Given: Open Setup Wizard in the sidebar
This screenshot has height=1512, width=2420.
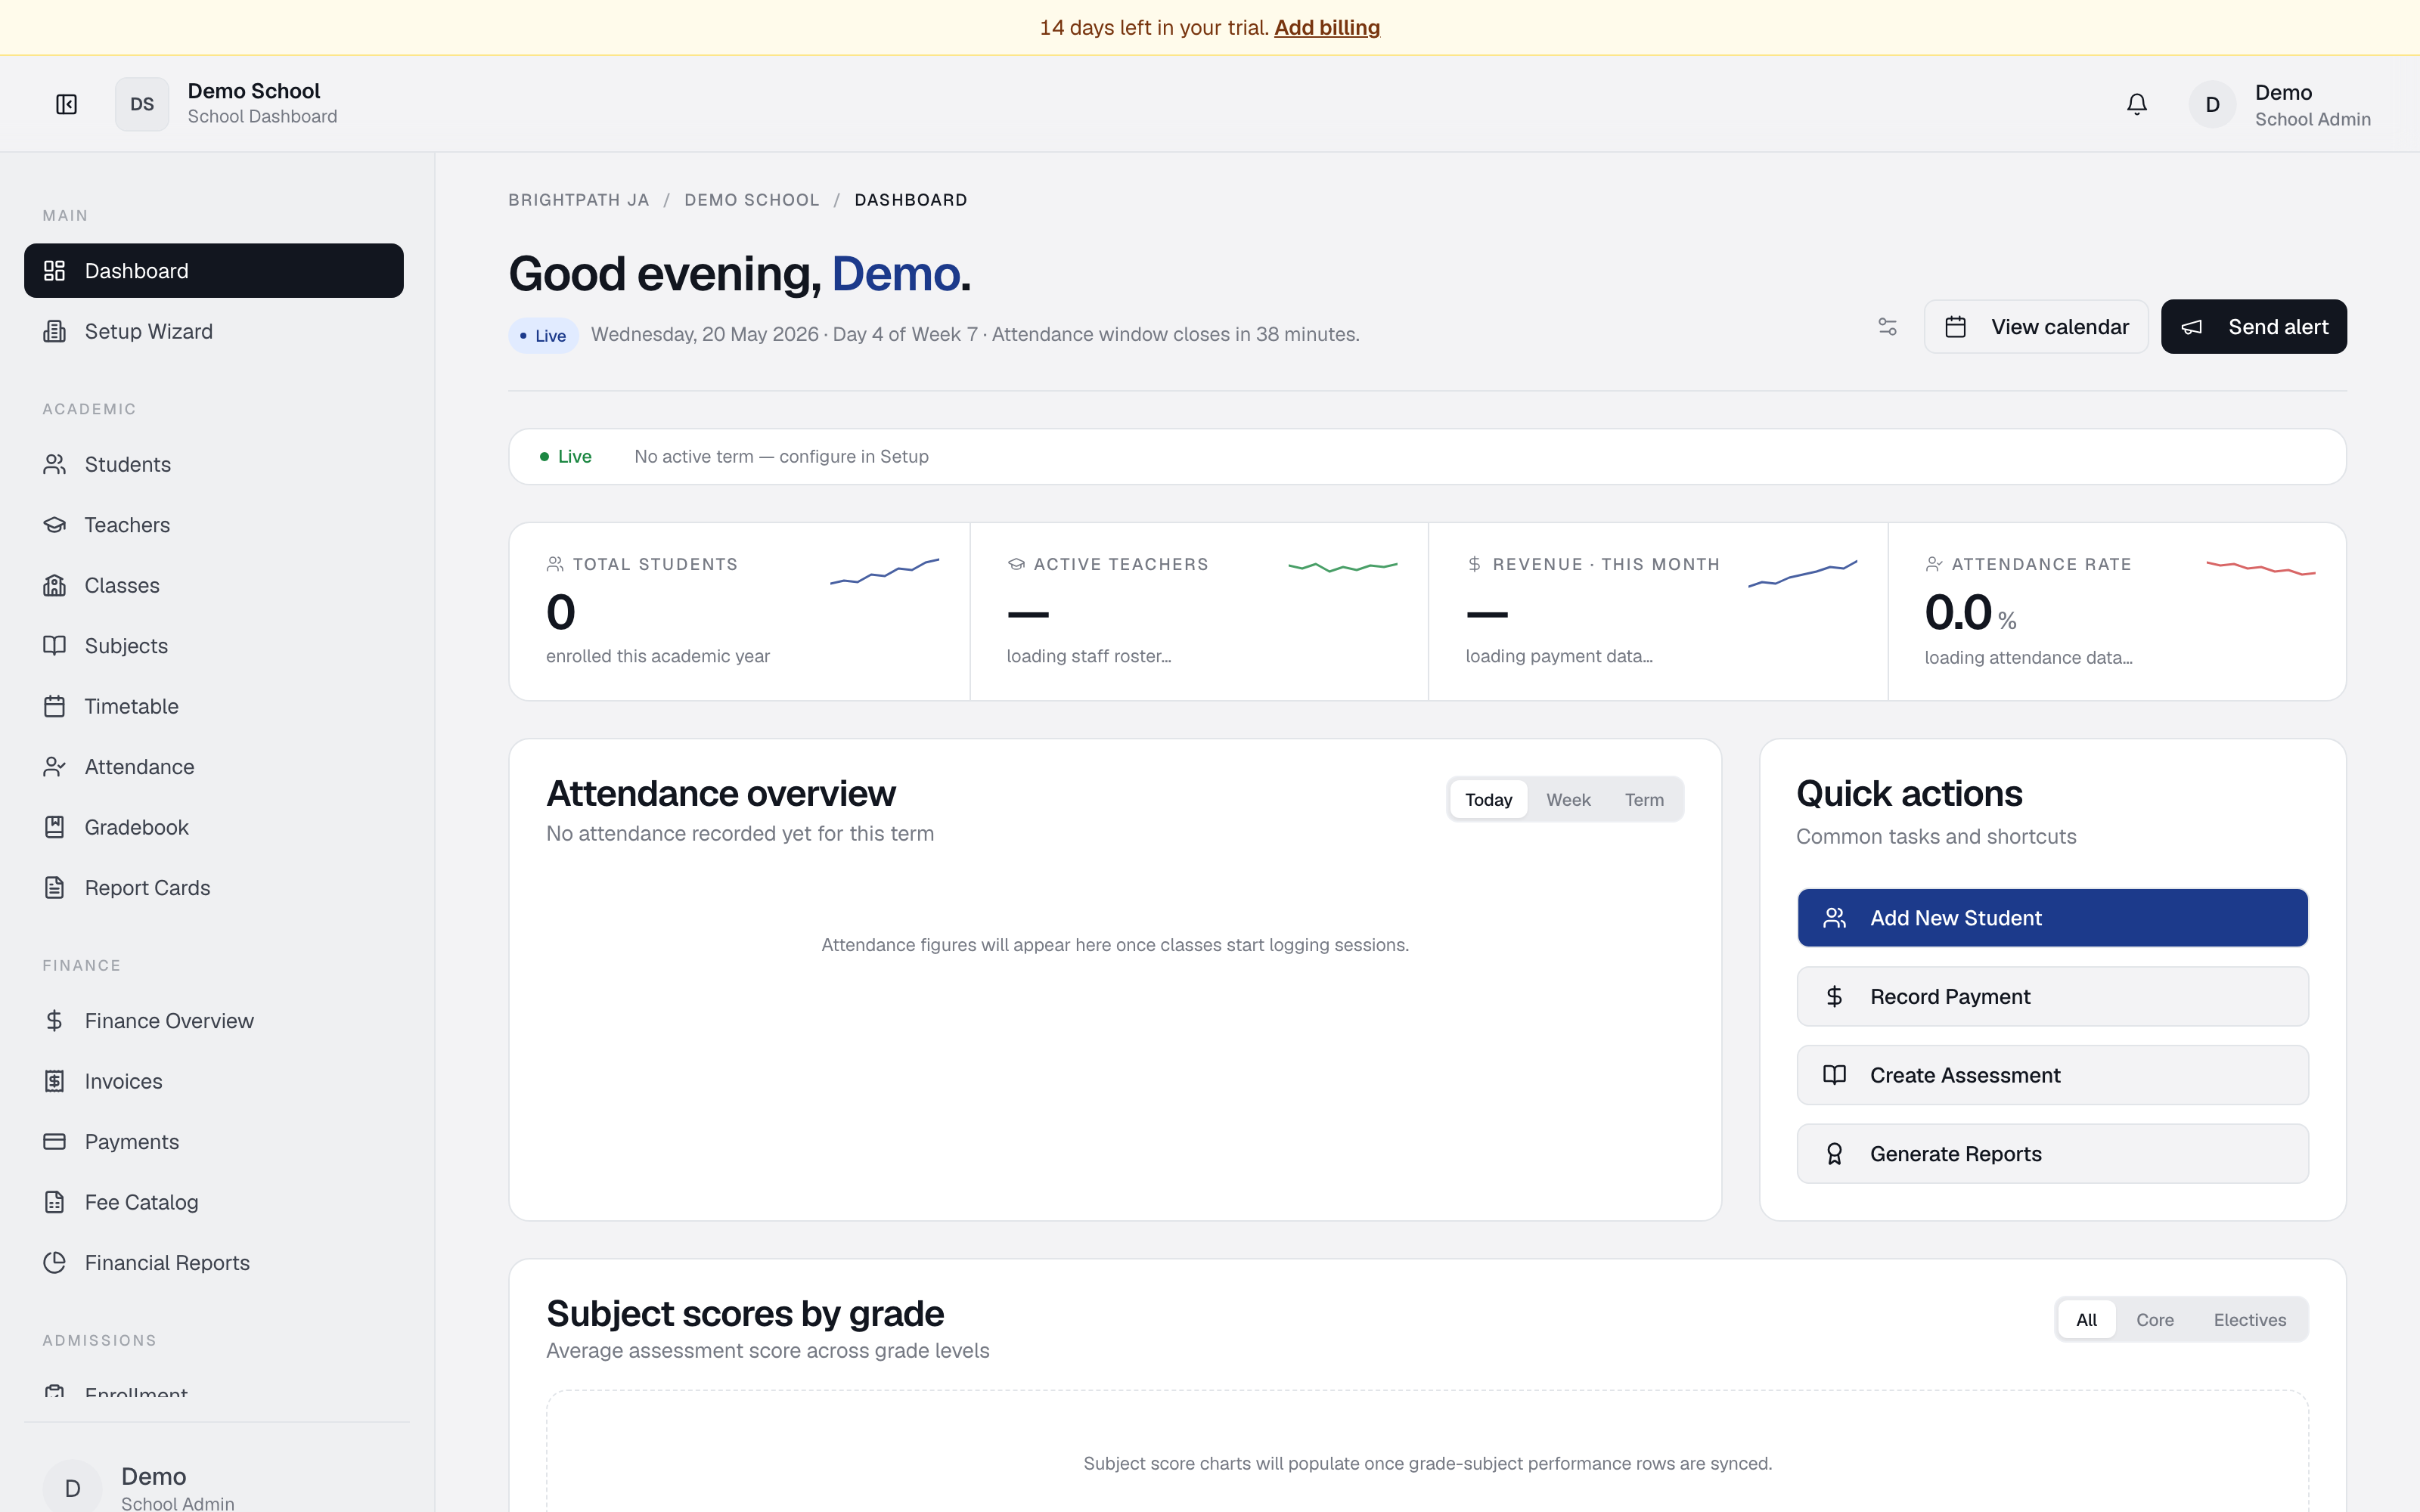Looking at the screenshot, I should [214, 331].
